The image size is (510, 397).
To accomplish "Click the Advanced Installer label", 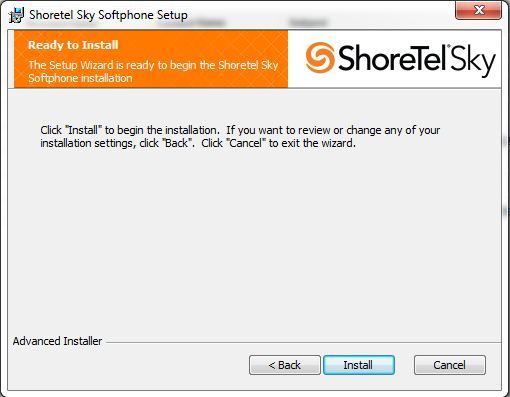I will point(57,341).
